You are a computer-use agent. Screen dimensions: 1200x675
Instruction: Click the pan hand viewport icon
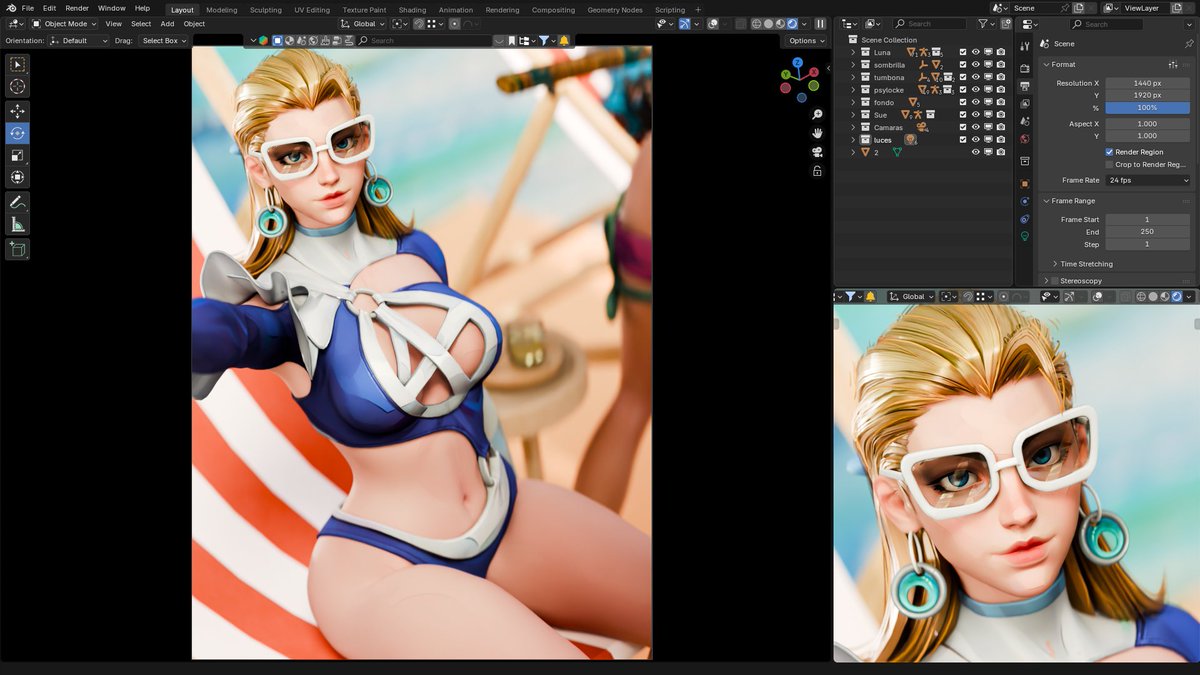coord(817,133)
